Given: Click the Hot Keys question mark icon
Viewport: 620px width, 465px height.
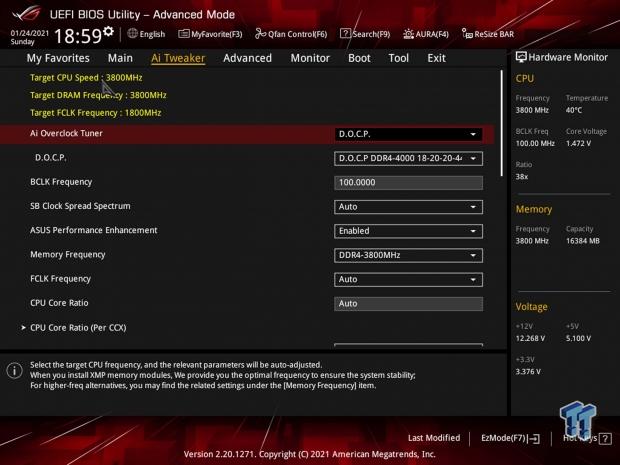Looking at the screenshot, I should click(x=605, y=438).
